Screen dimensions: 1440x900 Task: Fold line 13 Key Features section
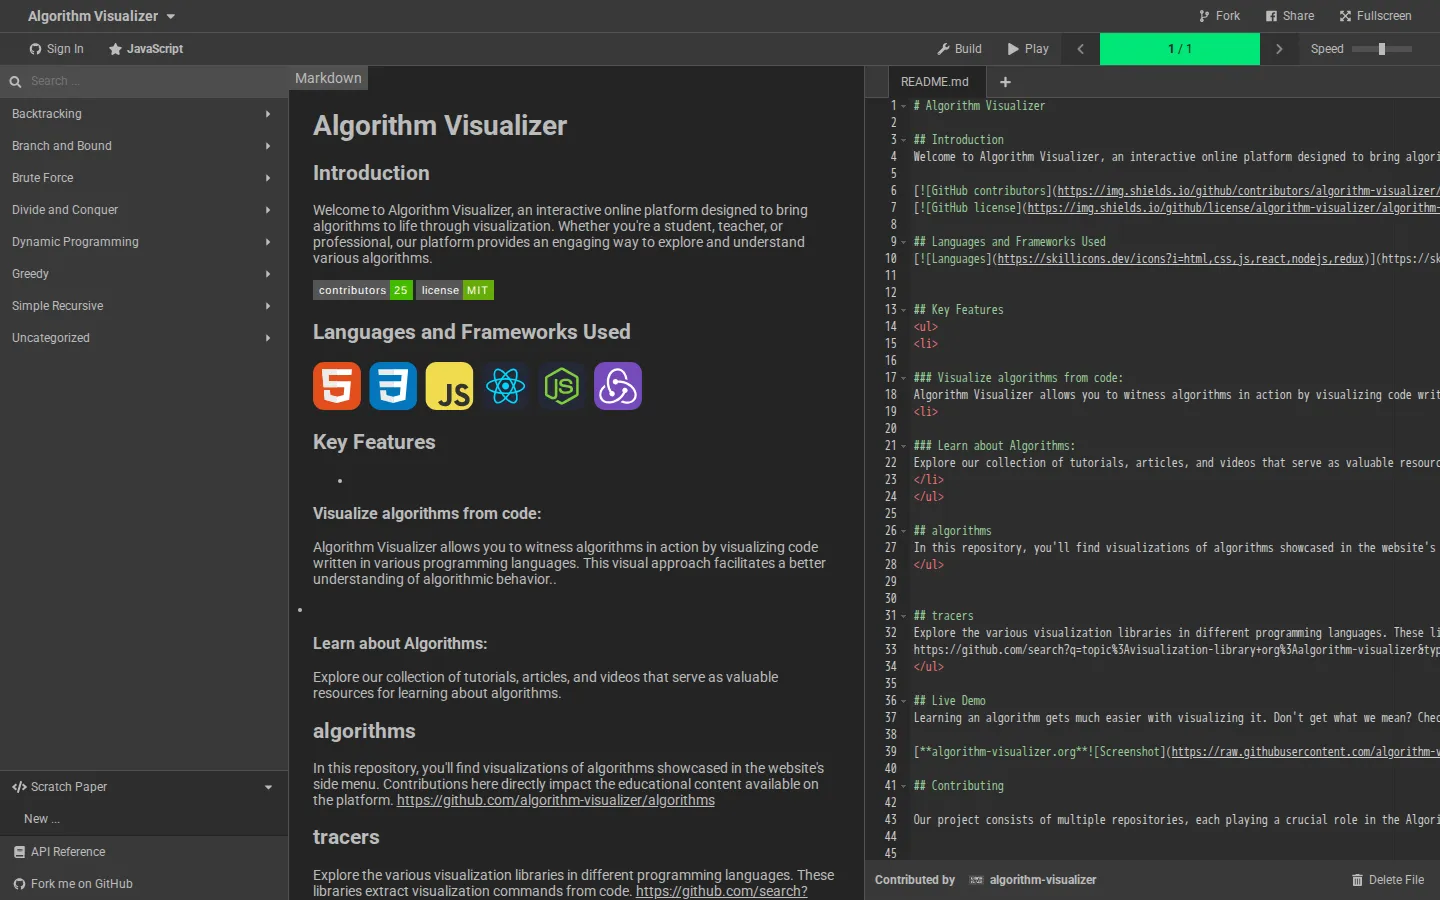pyautogui.click(x=904, y=310)
